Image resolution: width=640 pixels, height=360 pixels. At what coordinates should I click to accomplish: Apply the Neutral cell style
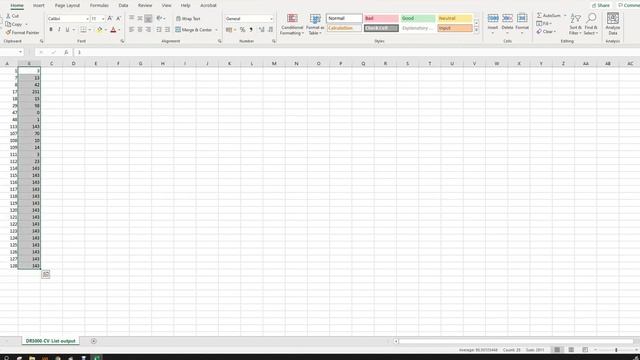455,18
